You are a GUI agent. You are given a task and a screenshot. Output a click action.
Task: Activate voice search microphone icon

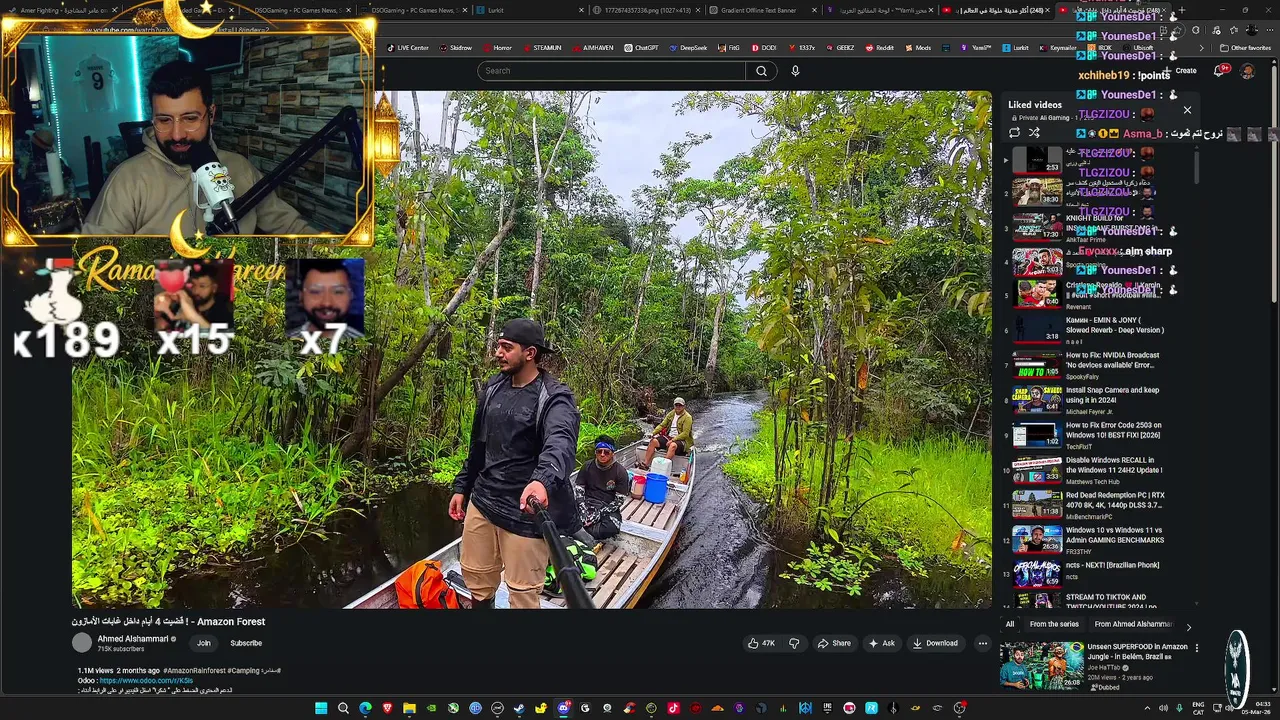point(795,71)
